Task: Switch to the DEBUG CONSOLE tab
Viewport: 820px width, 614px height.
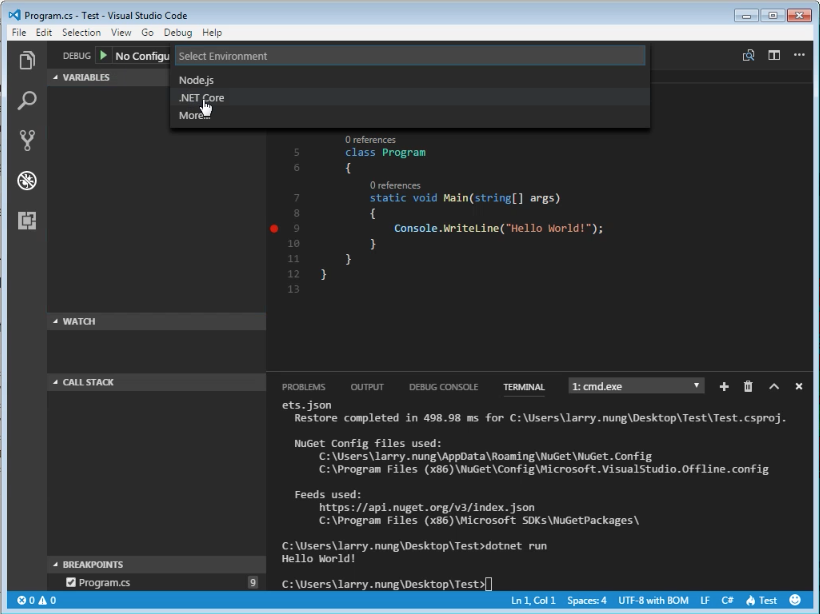Action: coord(443,387)
